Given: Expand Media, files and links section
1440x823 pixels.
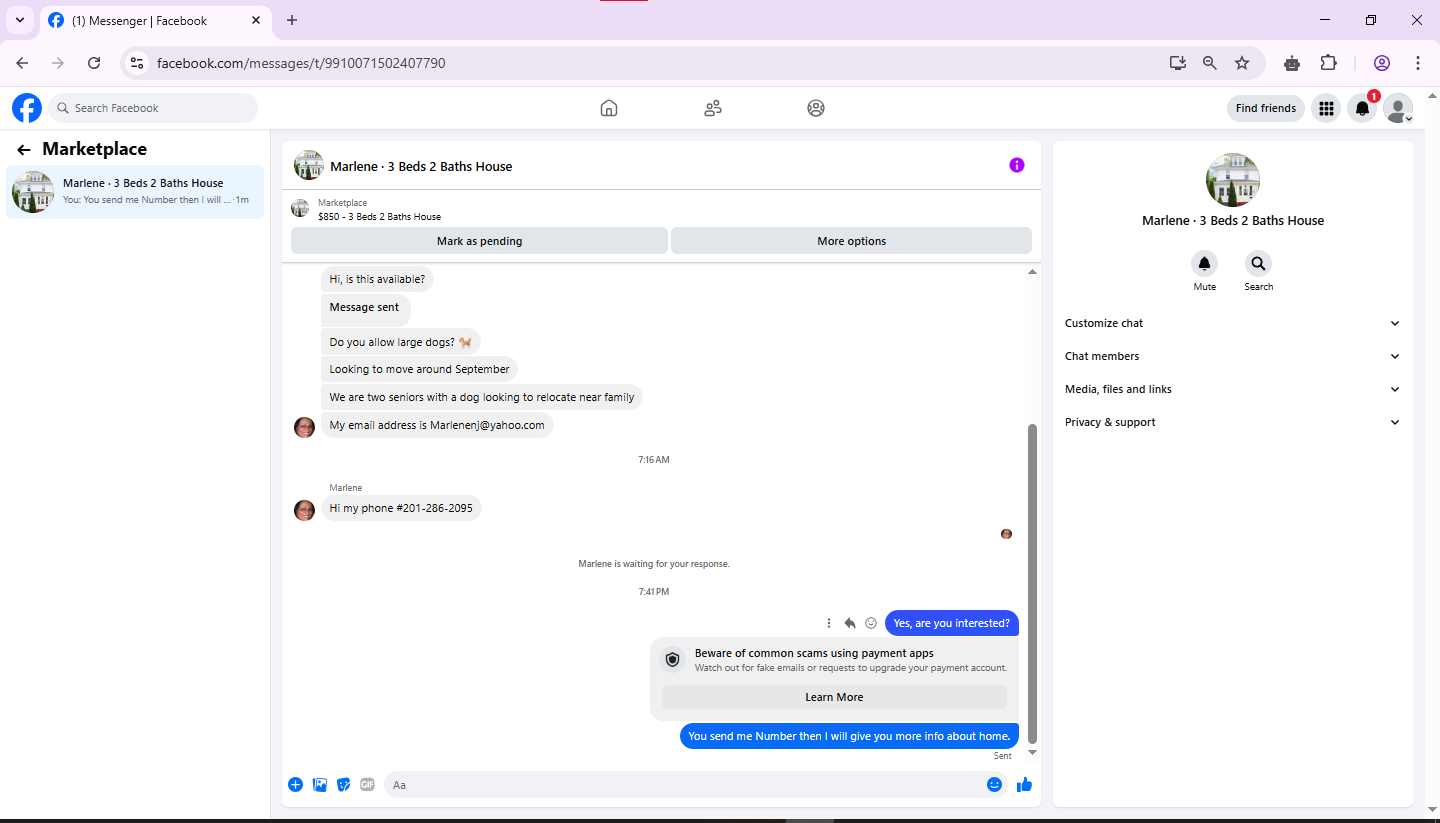Looking at the screenshot, I should click(1232, 389).
